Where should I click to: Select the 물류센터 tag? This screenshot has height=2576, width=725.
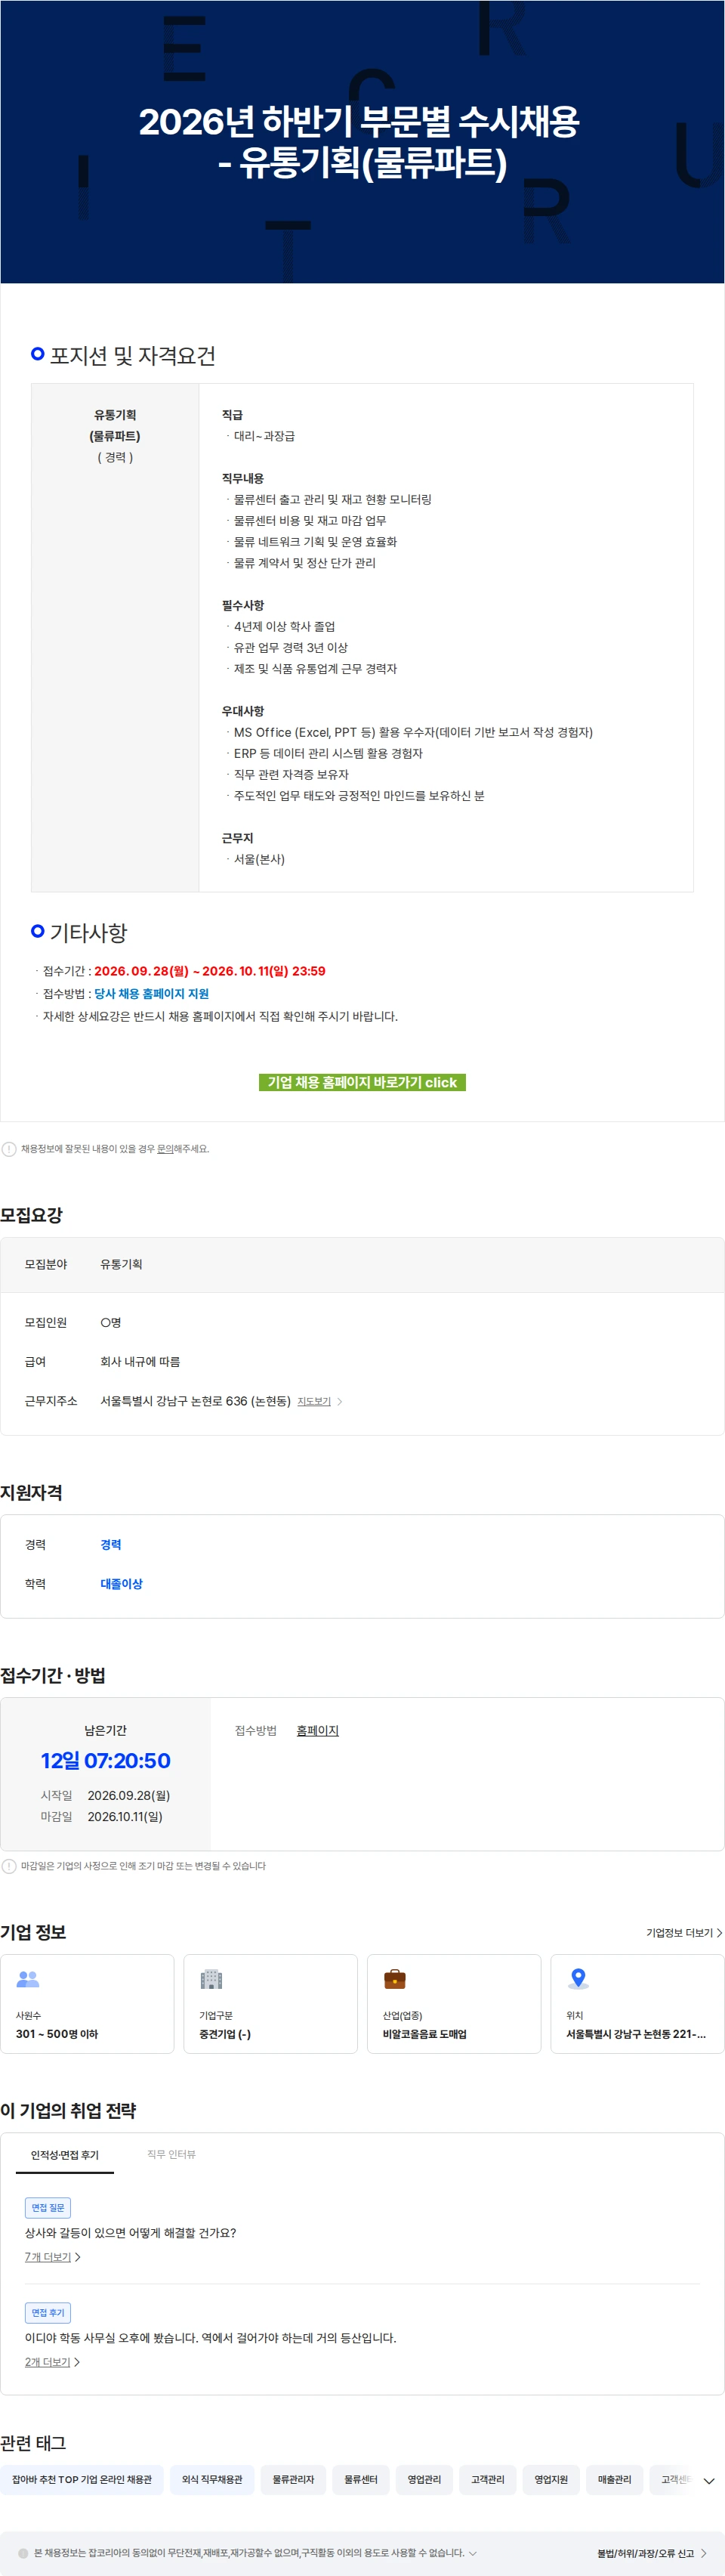pos(361,2479)
